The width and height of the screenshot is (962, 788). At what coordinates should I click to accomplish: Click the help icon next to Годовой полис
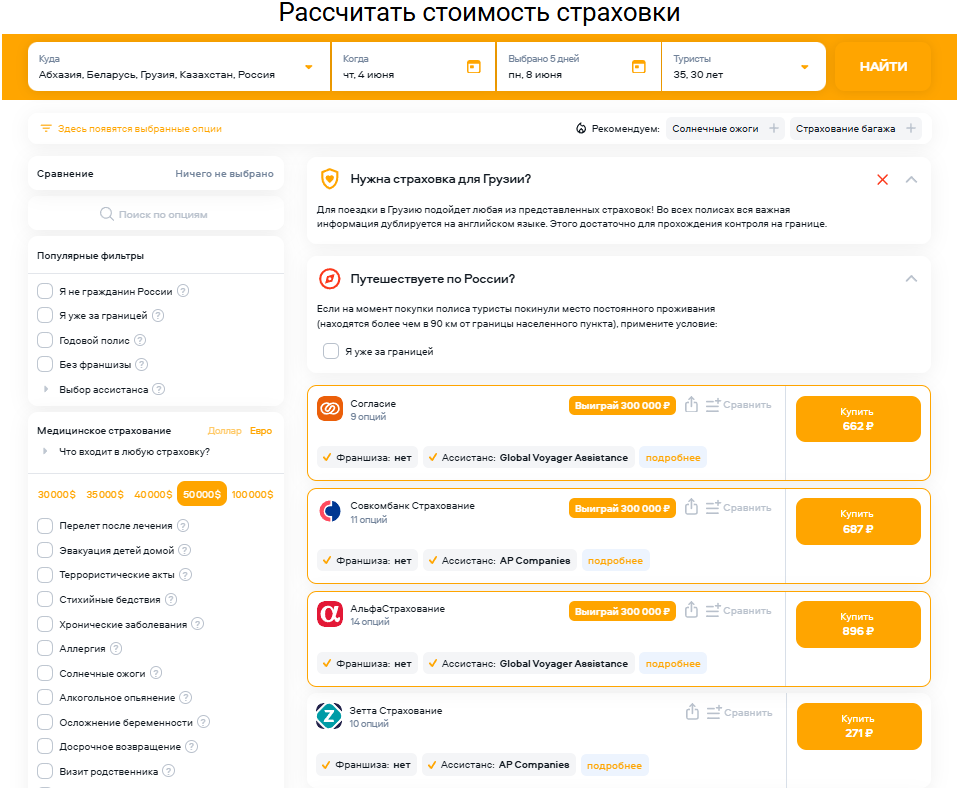click(x=138, y=340)
